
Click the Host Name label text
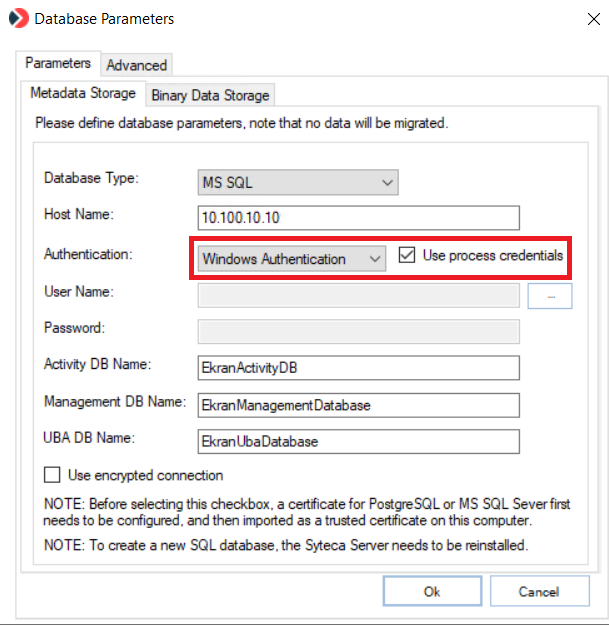(78, 215)
